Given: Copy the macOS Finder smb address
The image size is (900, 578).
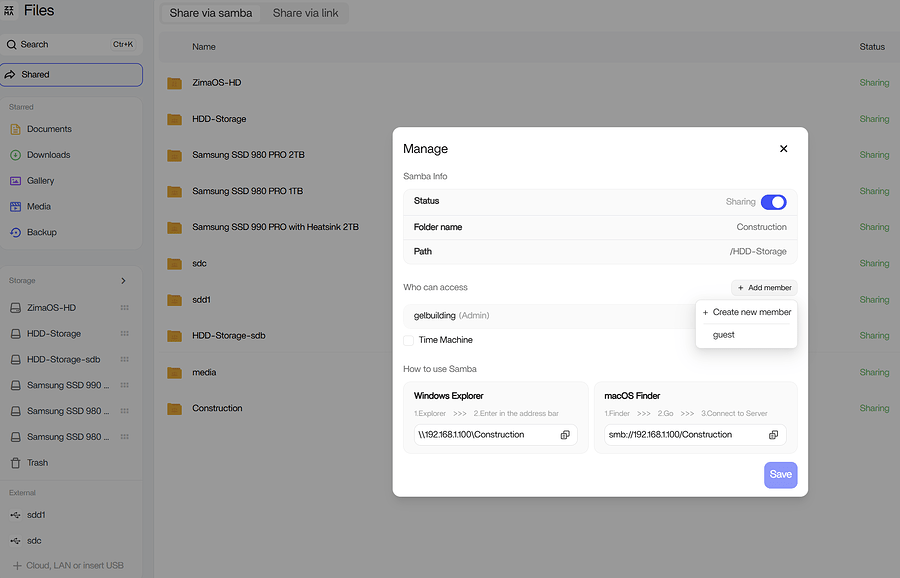Looking at the screenshot, I should tap(773, 435).
